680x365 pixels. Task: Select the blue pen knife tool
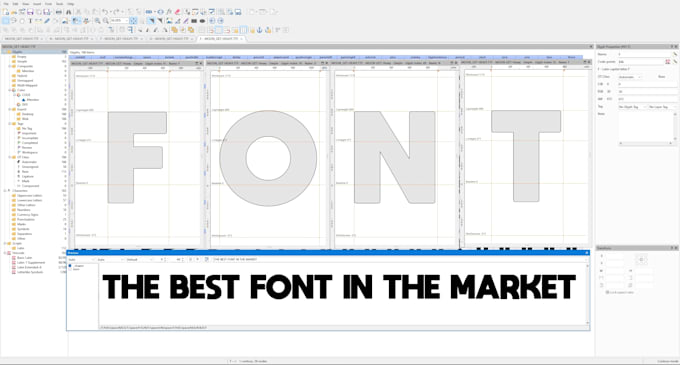46,21
